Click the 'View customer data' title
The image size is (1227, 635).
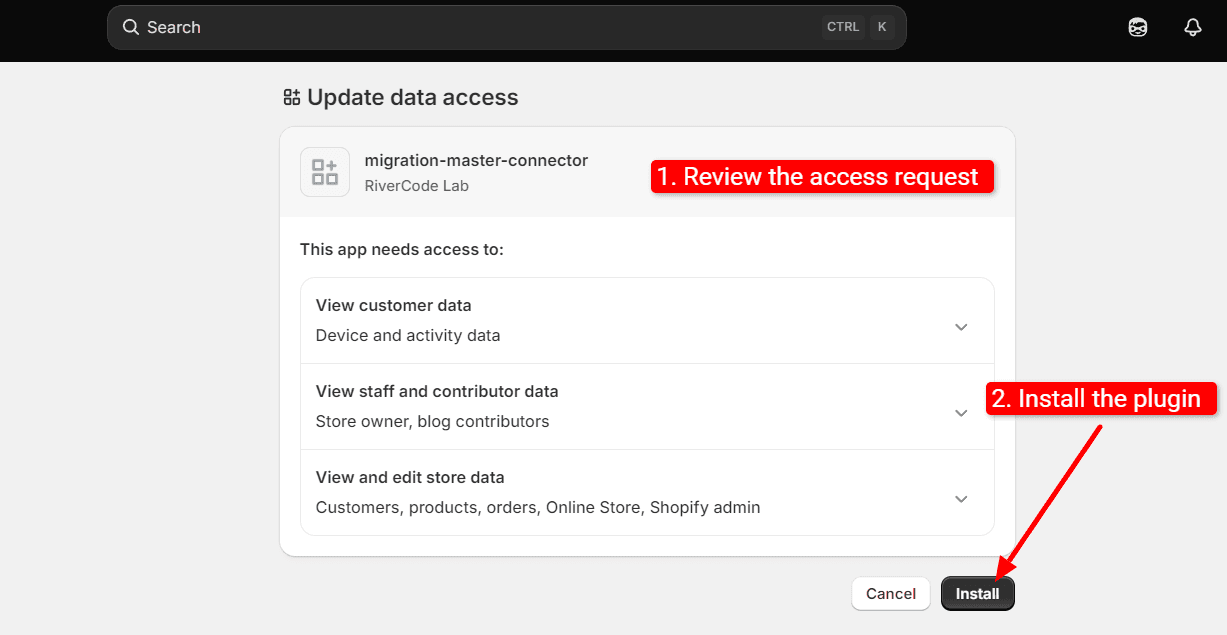394,305
